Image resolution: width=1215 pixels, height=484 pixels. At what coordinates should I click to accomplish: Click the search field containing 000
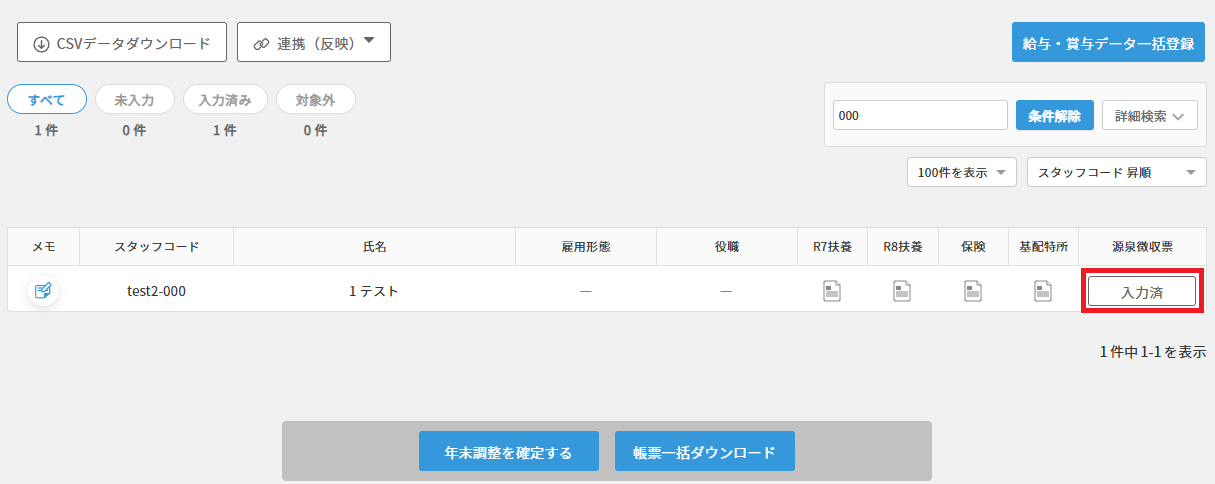(919, 115)
